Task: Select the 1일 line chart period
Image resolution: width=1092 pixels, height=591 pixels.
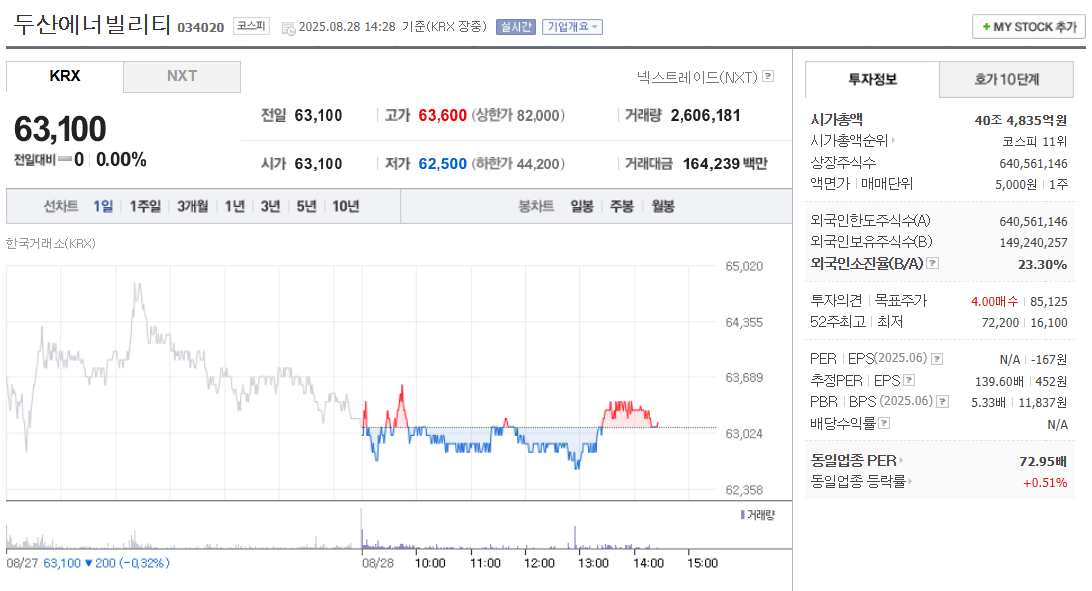Action: (103, 206)
